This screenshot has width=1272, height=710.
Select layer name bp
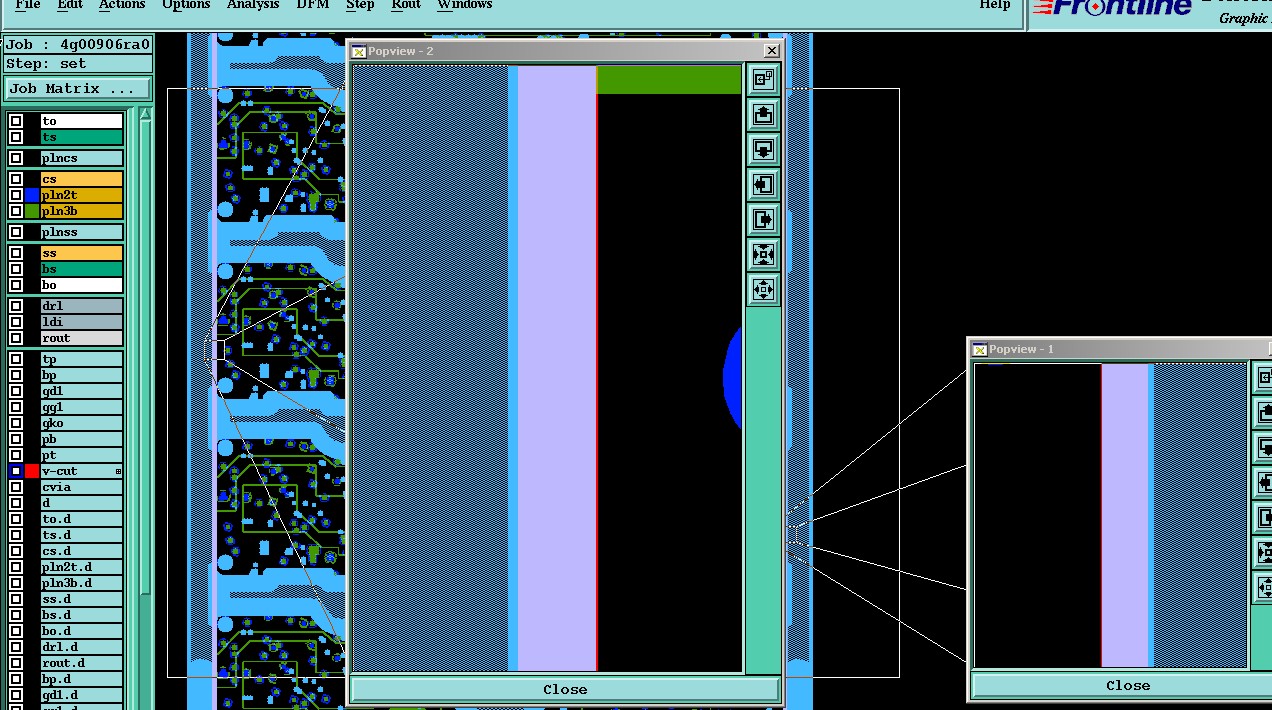(x=81, y=375)
